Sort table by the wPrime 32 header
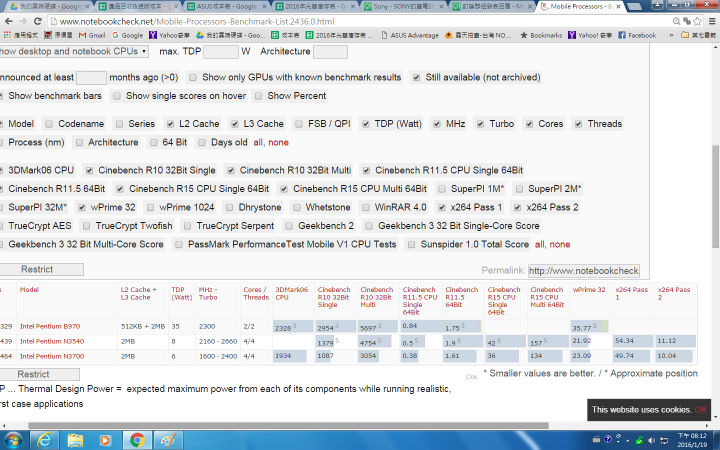 [589, 290]
